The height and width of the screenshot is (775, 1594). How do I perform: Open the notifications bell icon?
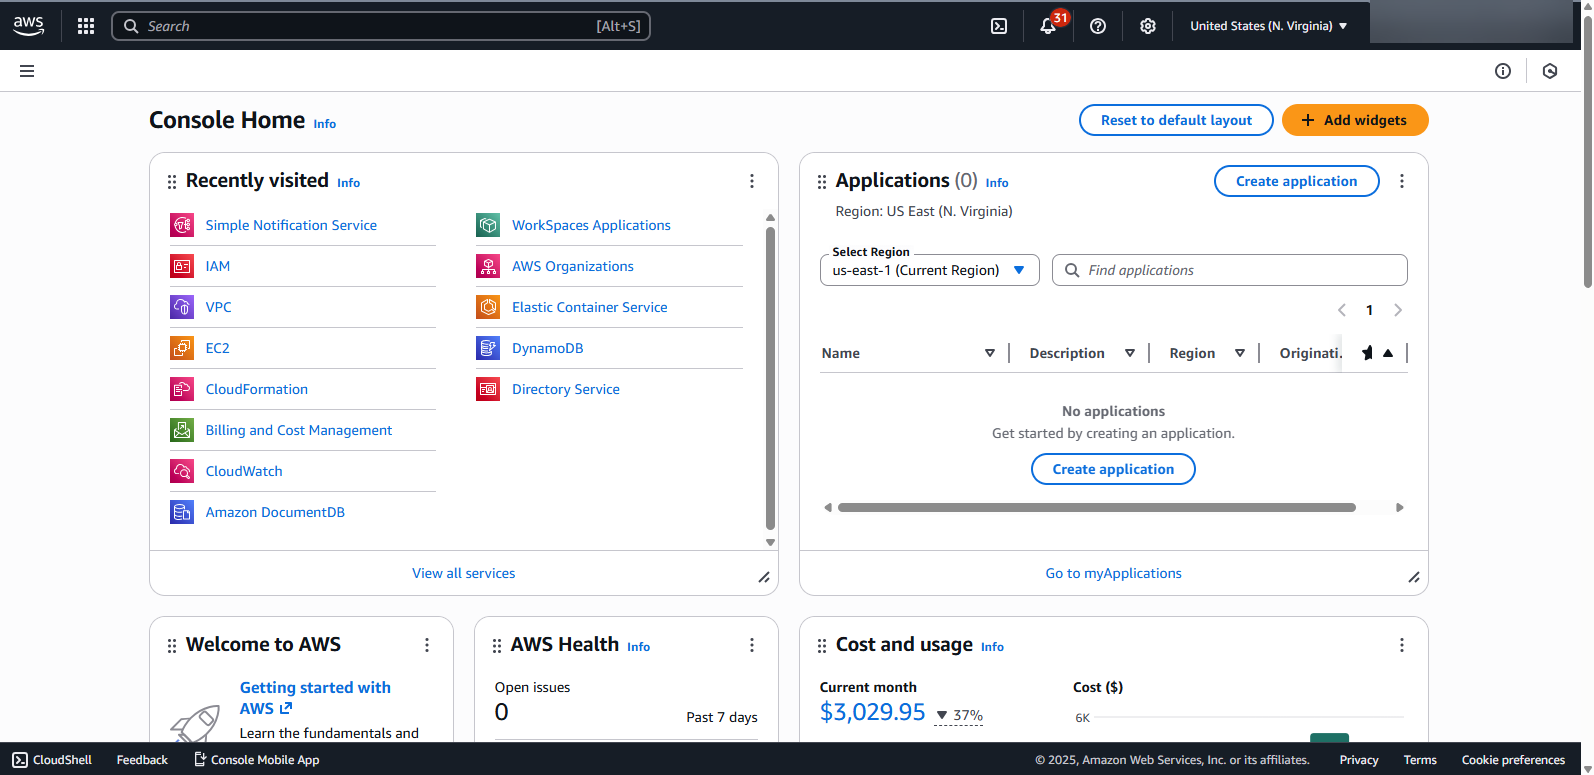tap(1048, 26)
